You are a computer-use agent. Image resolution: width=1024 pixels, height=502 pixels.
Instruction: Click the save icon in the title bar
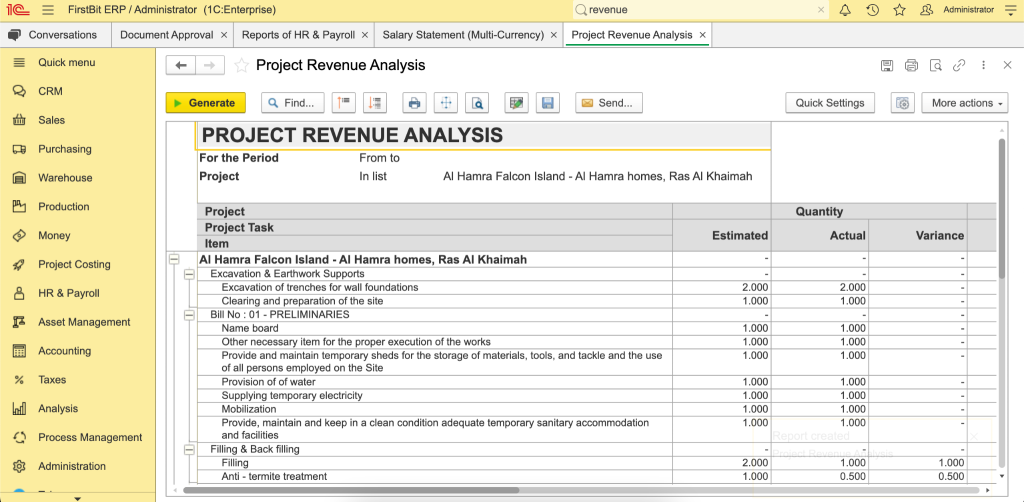(x=887, y=65)
